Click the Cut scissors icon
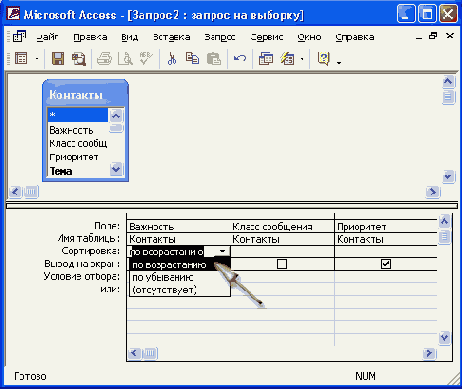The image size is (462, 389). pyautogui.click(x=172, y=59)
